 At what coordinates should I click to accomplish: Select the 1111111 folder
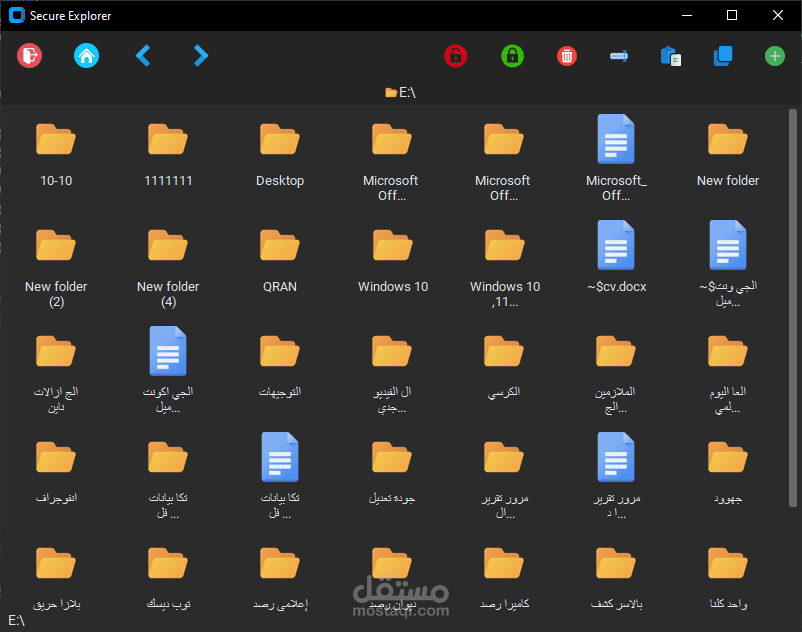tap(168, 155)
